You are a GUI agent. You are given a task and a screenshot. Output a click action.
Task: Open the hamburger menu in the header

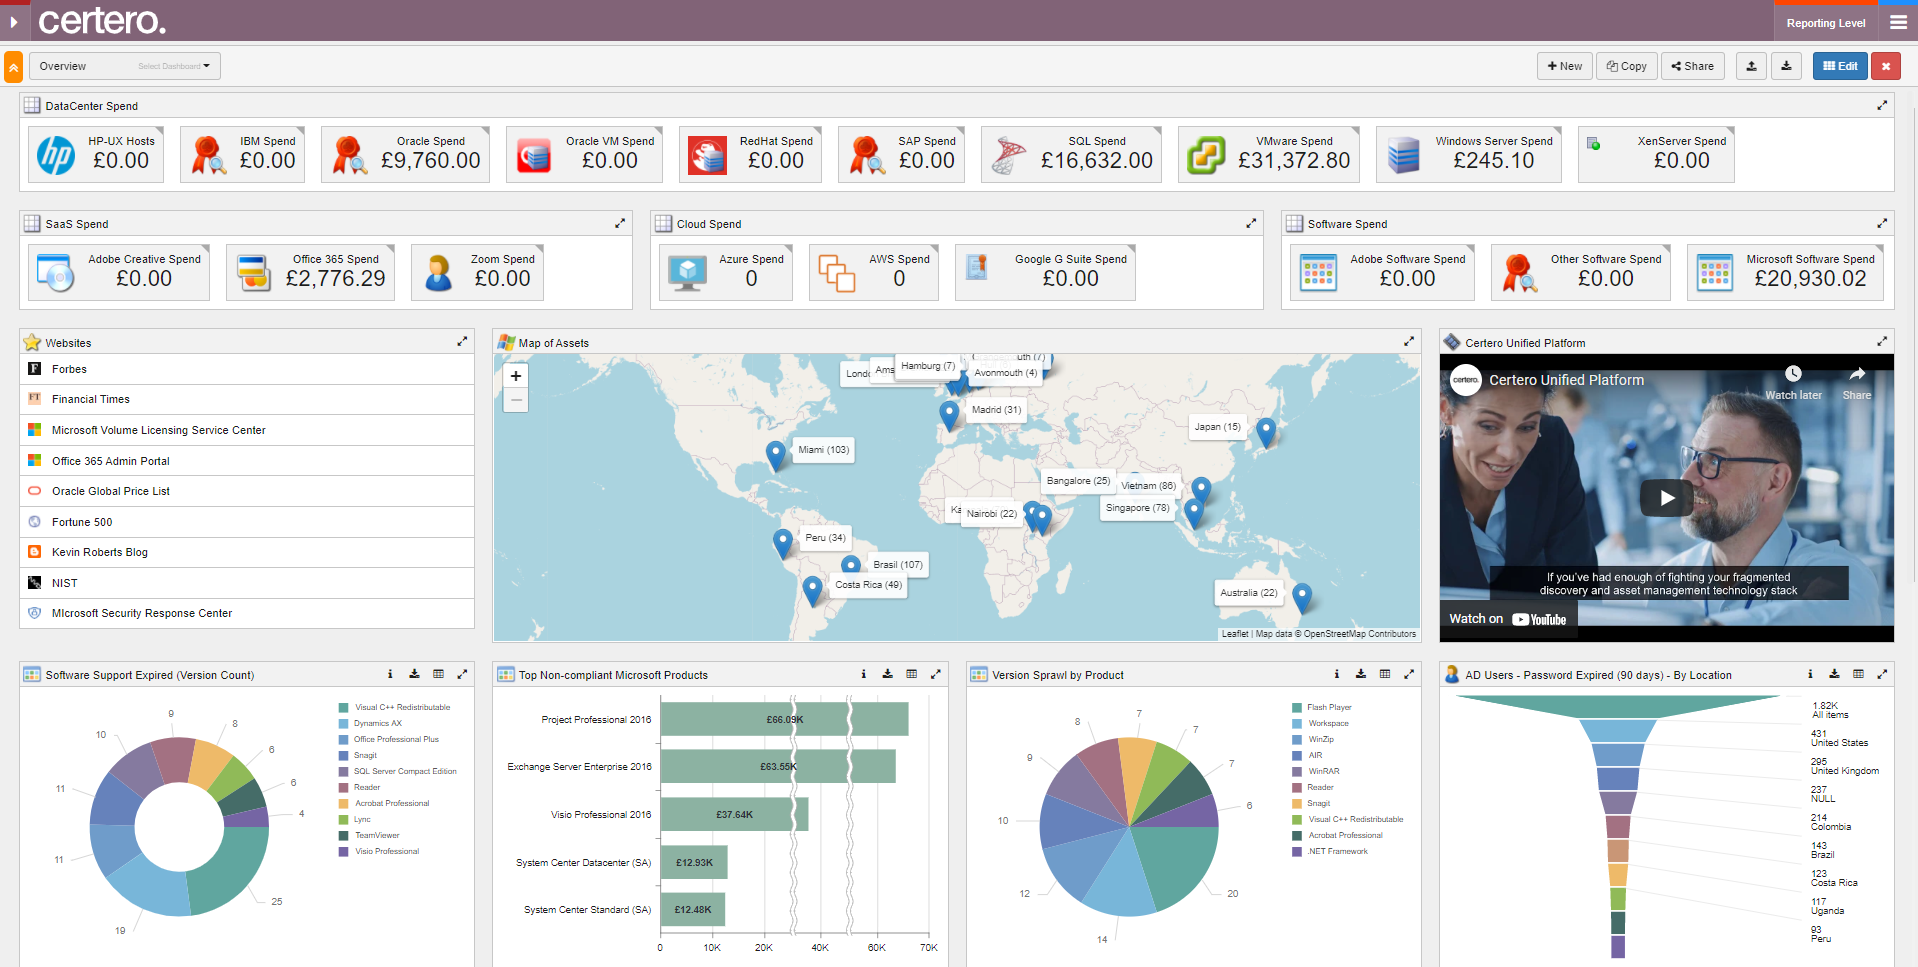1897,22
